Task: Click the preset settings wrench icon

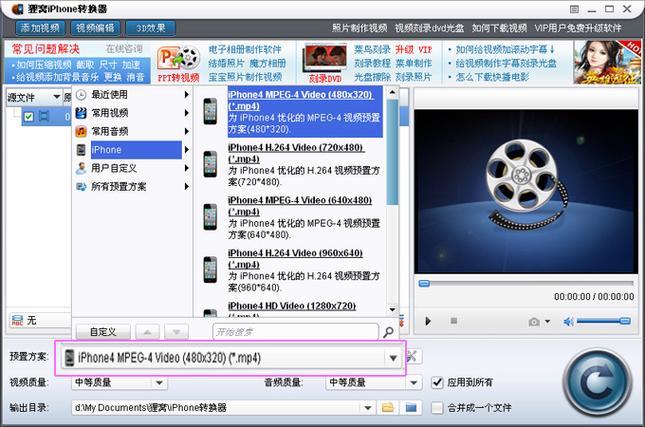Action: (413, 357)
